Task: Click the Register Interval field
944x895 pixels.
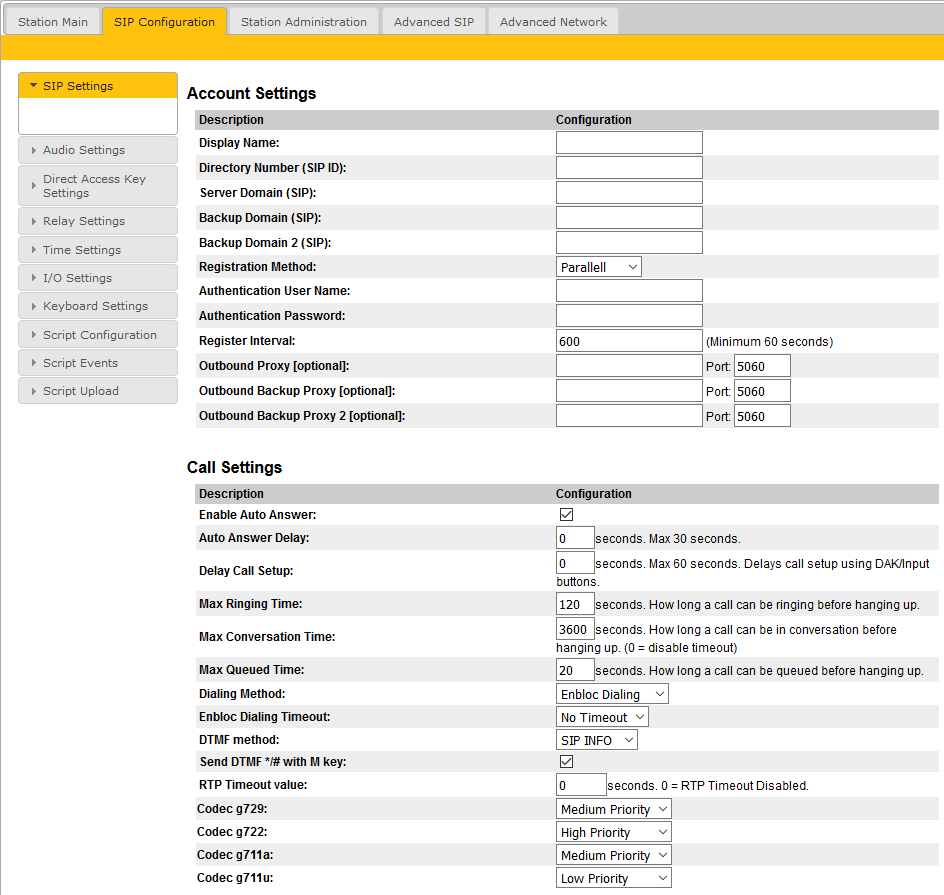Action: click(629, 341)
